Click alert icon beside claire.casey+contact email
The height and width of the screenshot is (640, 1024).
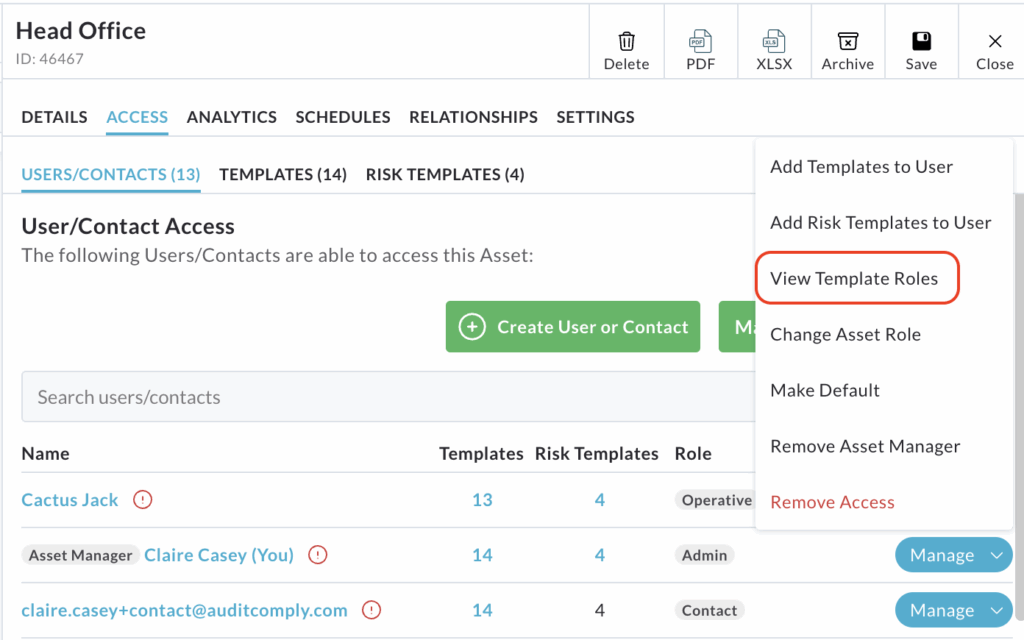tap(371, 610)
